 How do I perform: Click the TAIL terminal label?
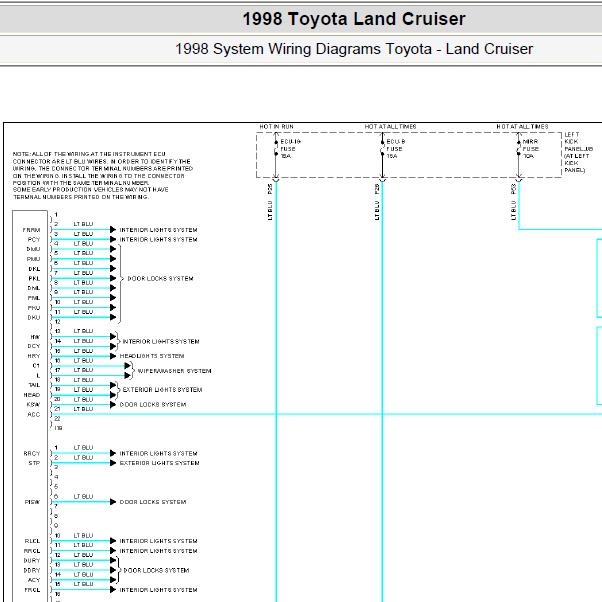(34, 385)
